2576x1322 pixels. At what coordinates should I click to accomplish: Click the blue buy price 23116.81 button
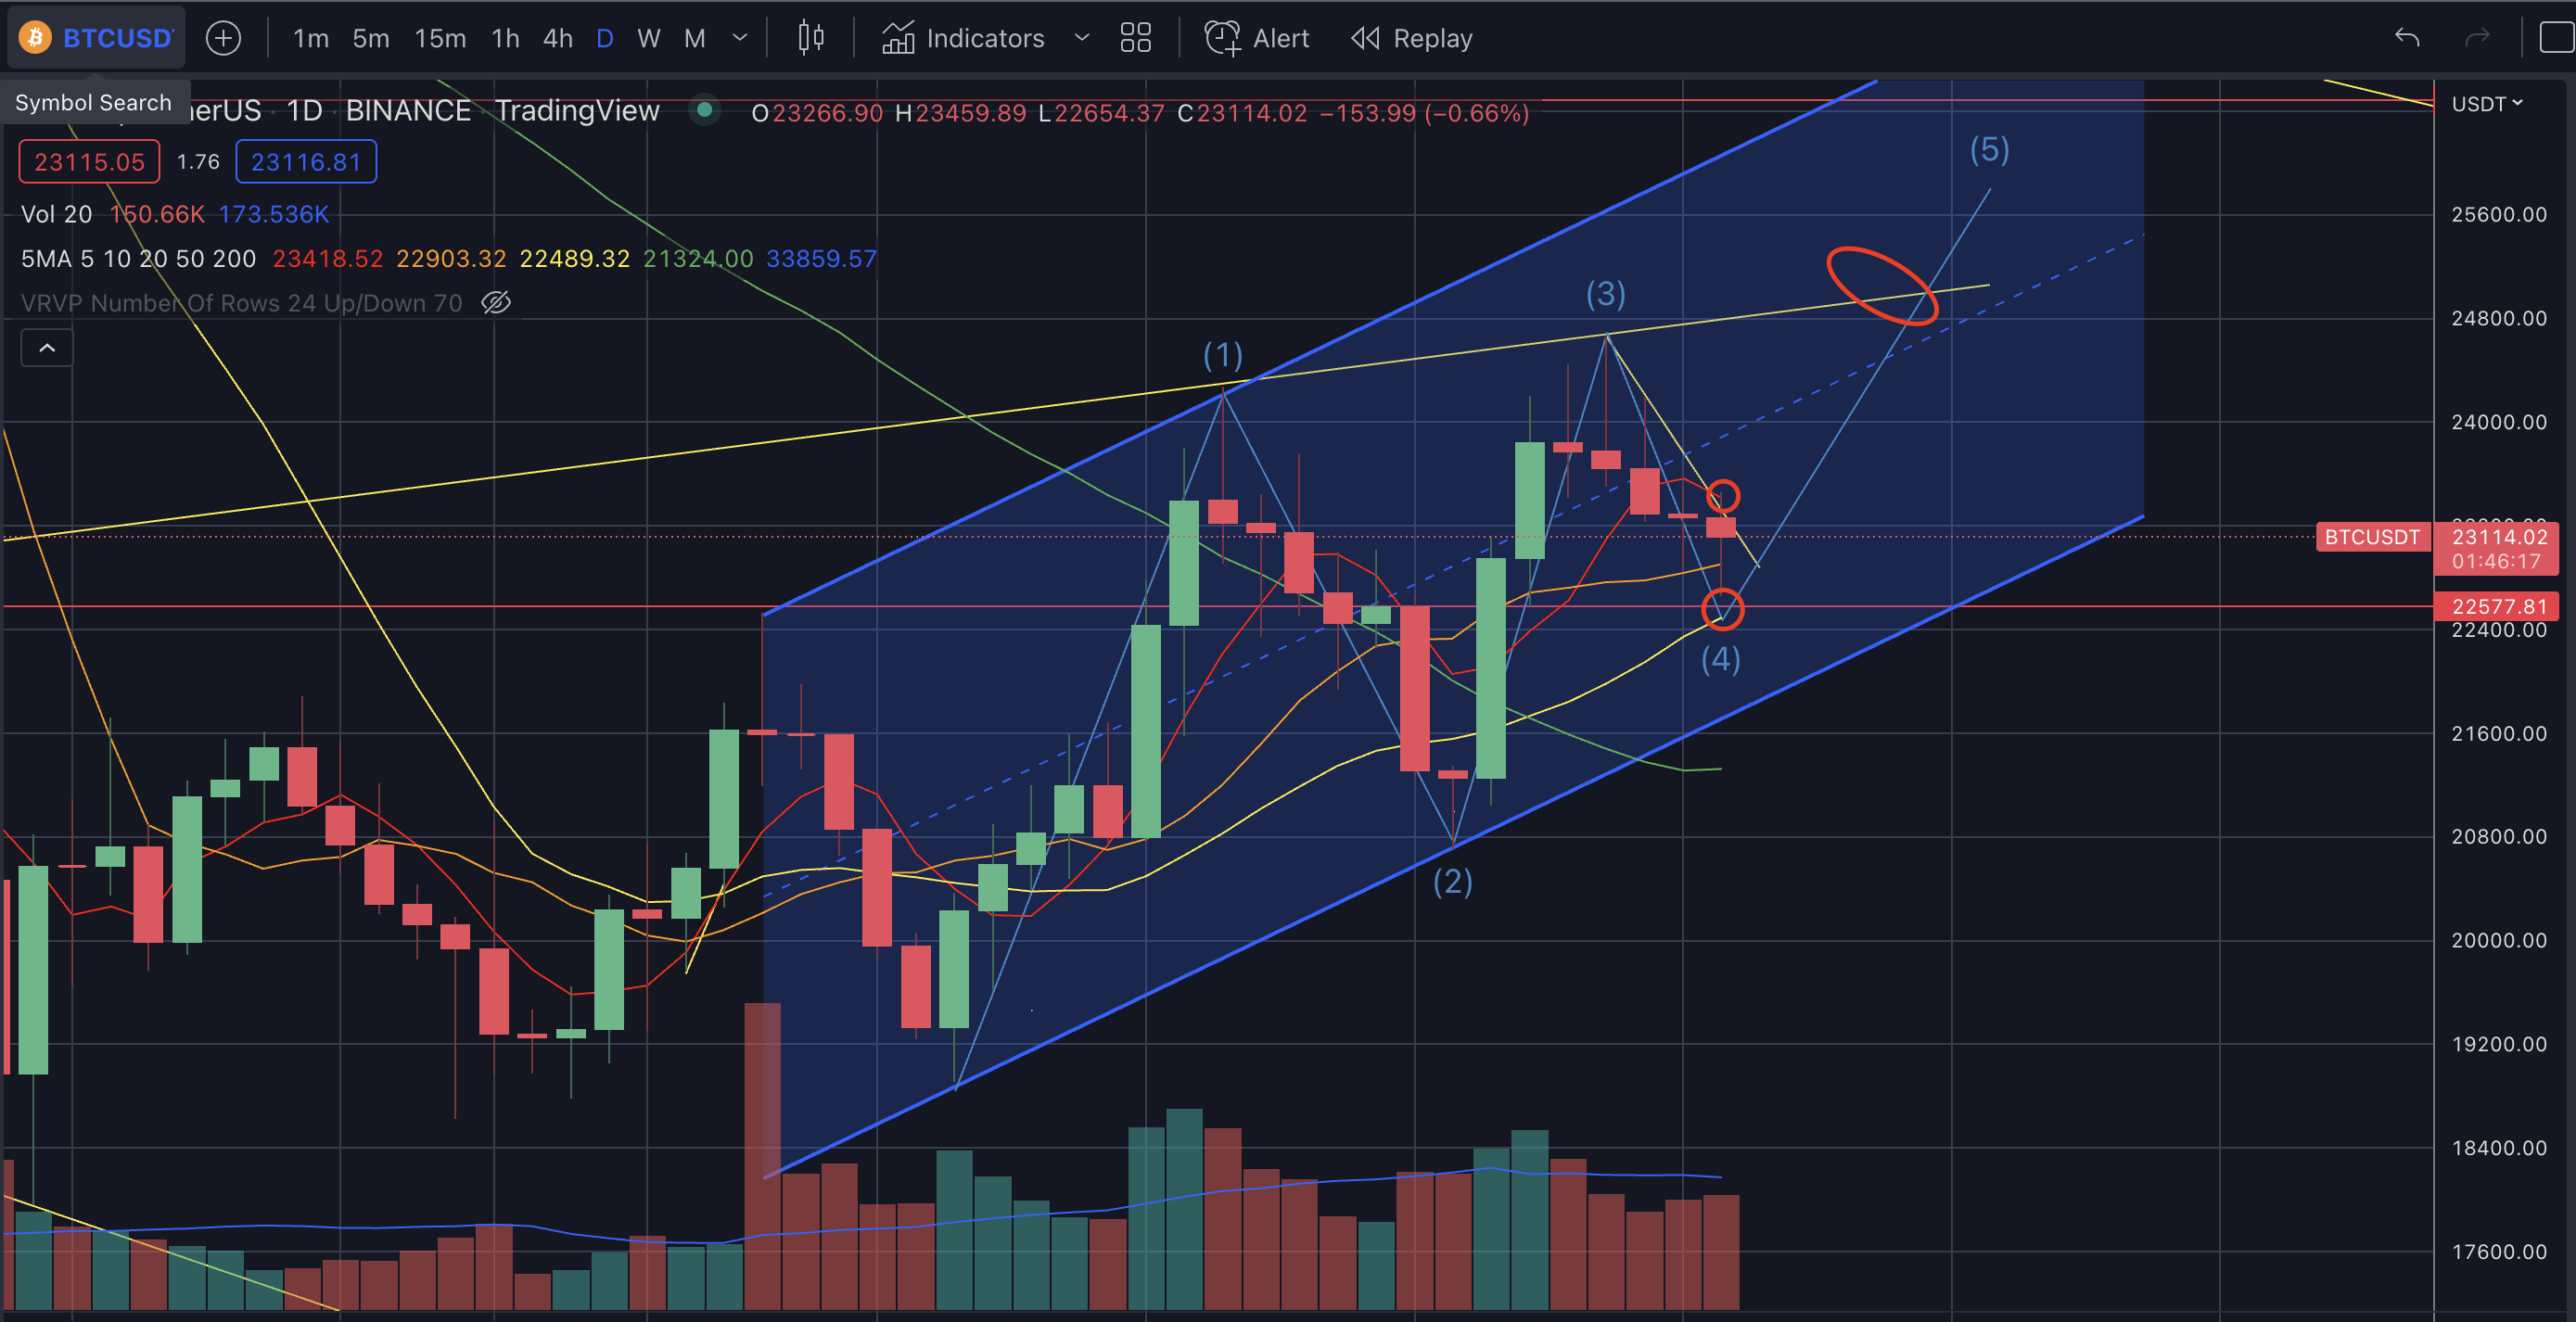click(306, 162)
